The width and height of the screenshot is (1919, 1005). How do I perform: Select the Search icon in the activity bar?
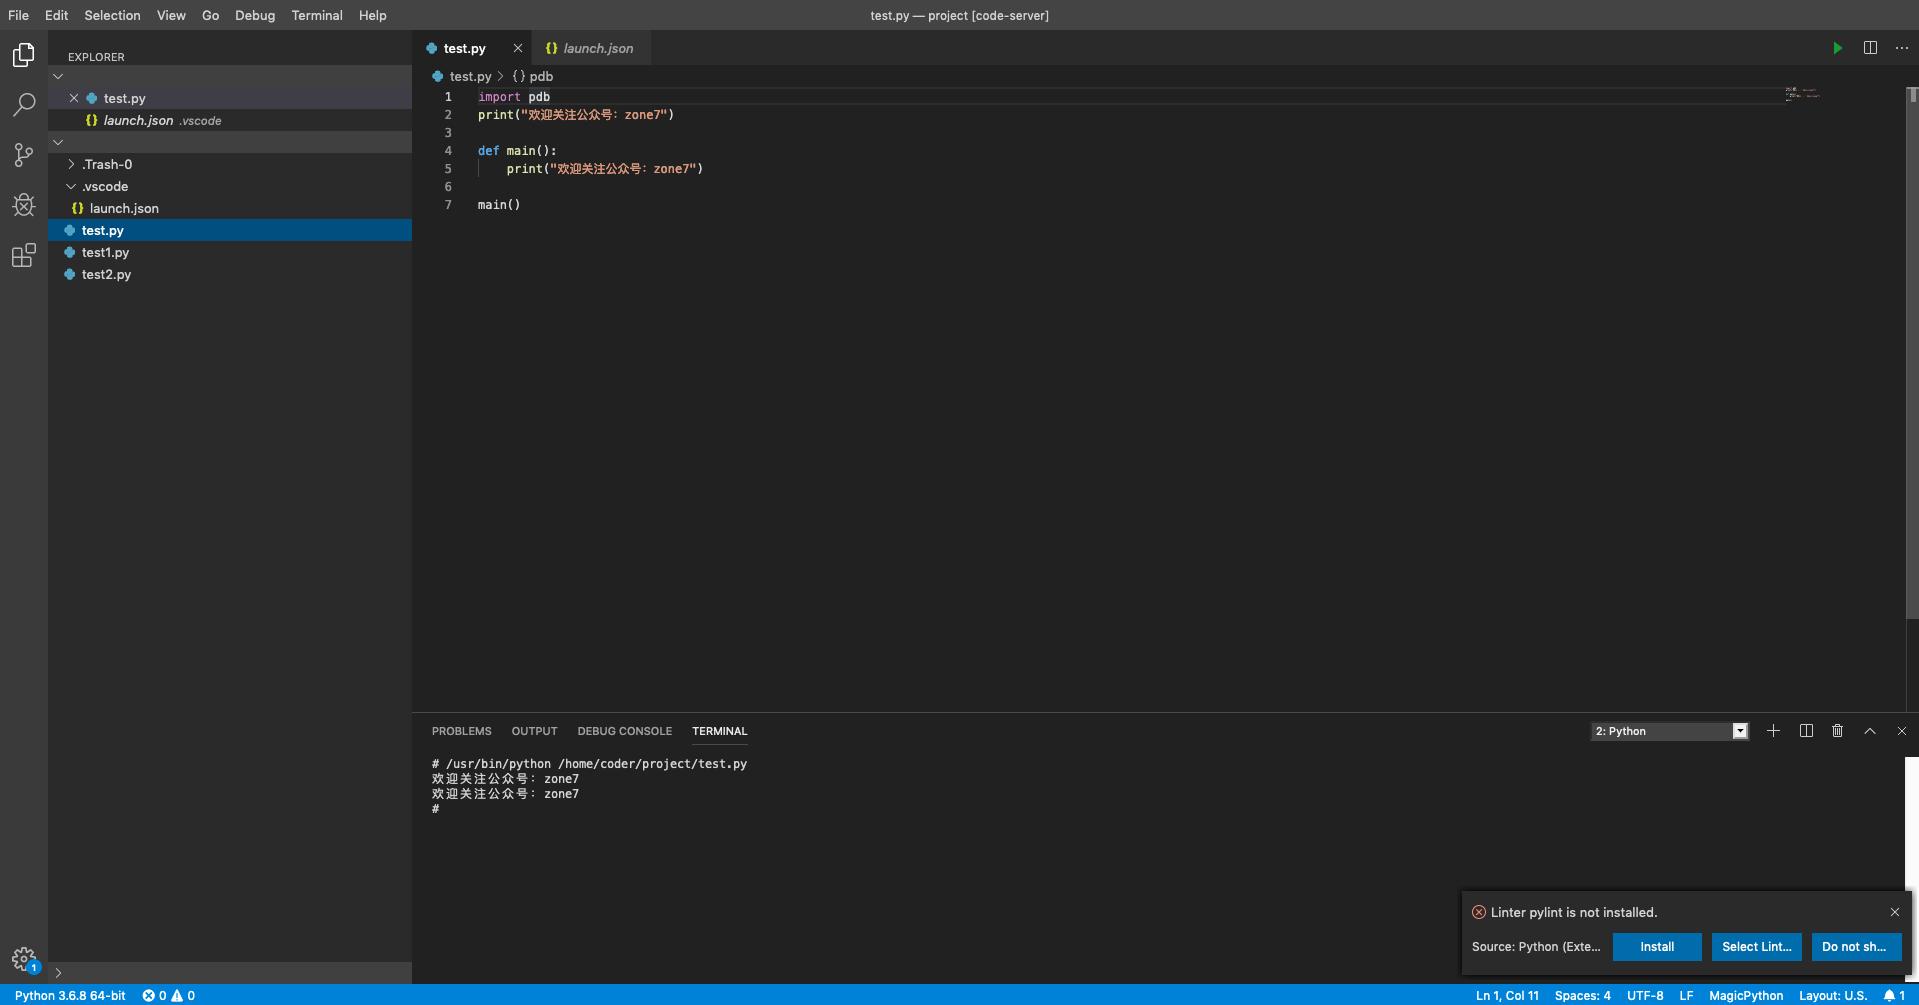[x=23, y=105]
